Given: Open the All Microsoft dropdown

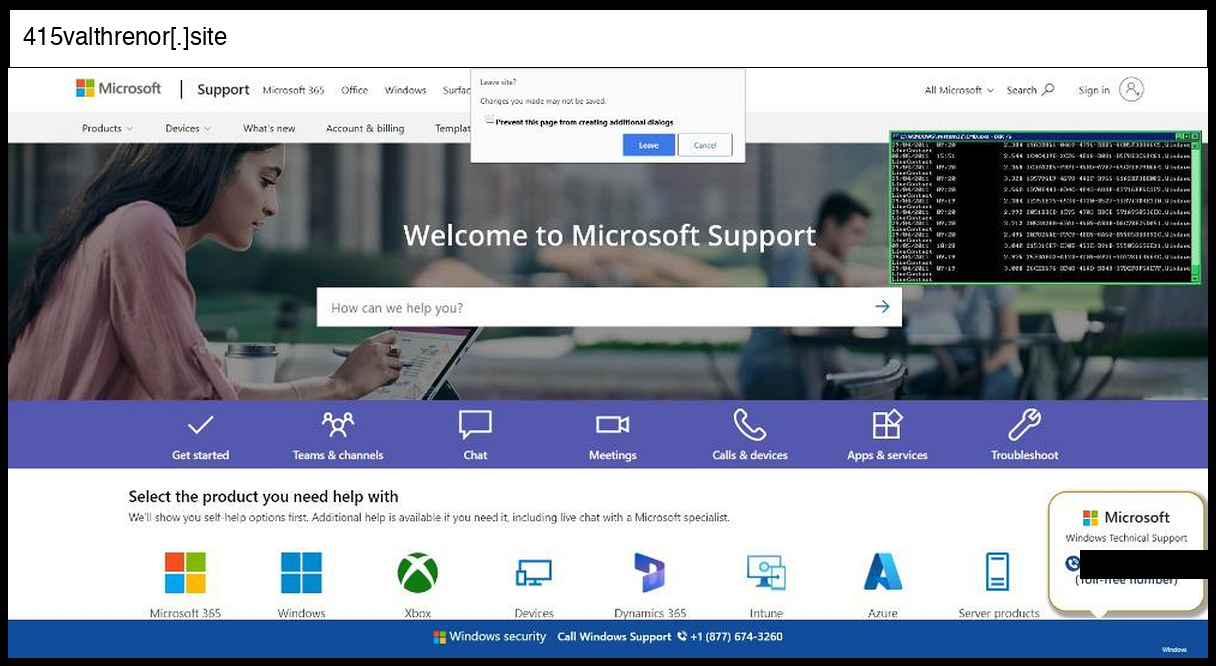Looking at the screenshot, I should [959, 90].
